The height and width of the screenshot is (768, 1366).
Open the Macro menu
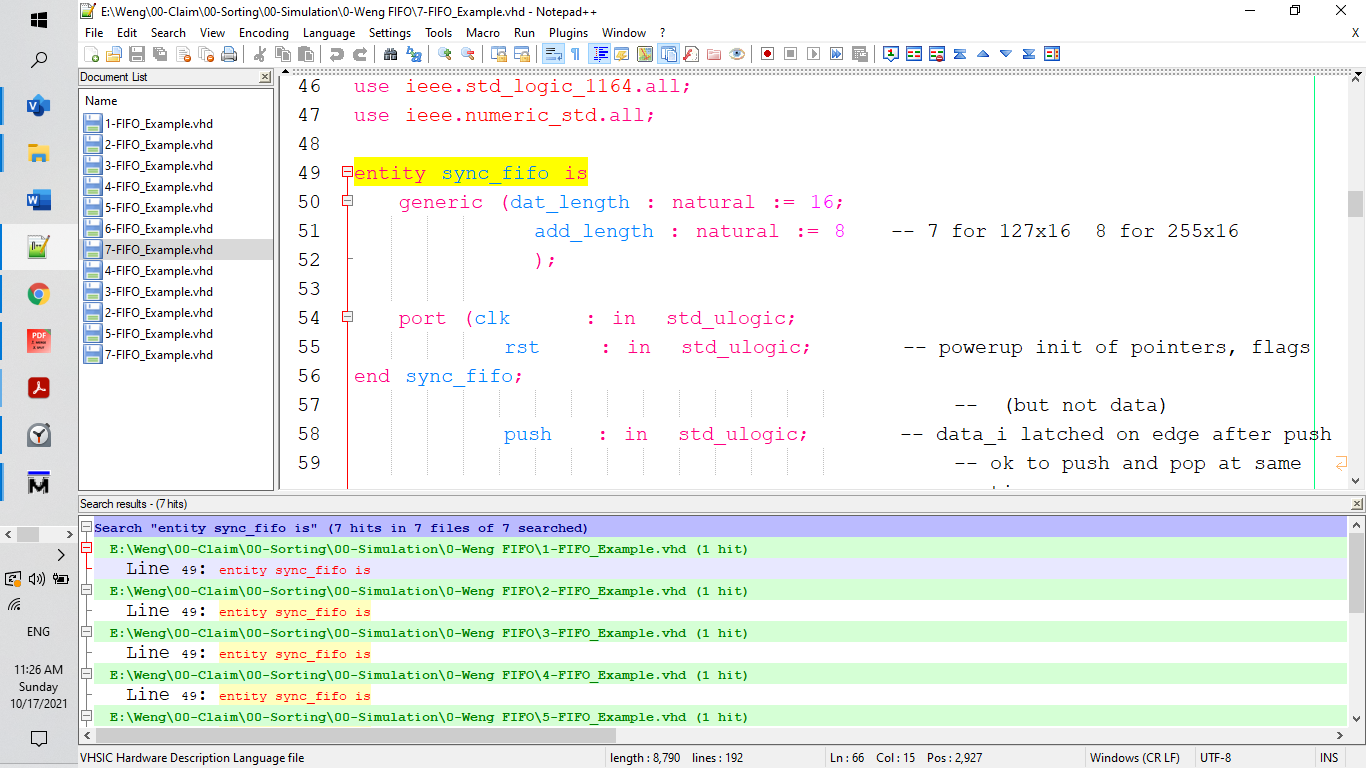pyautogui.click(x=483, y=33)
